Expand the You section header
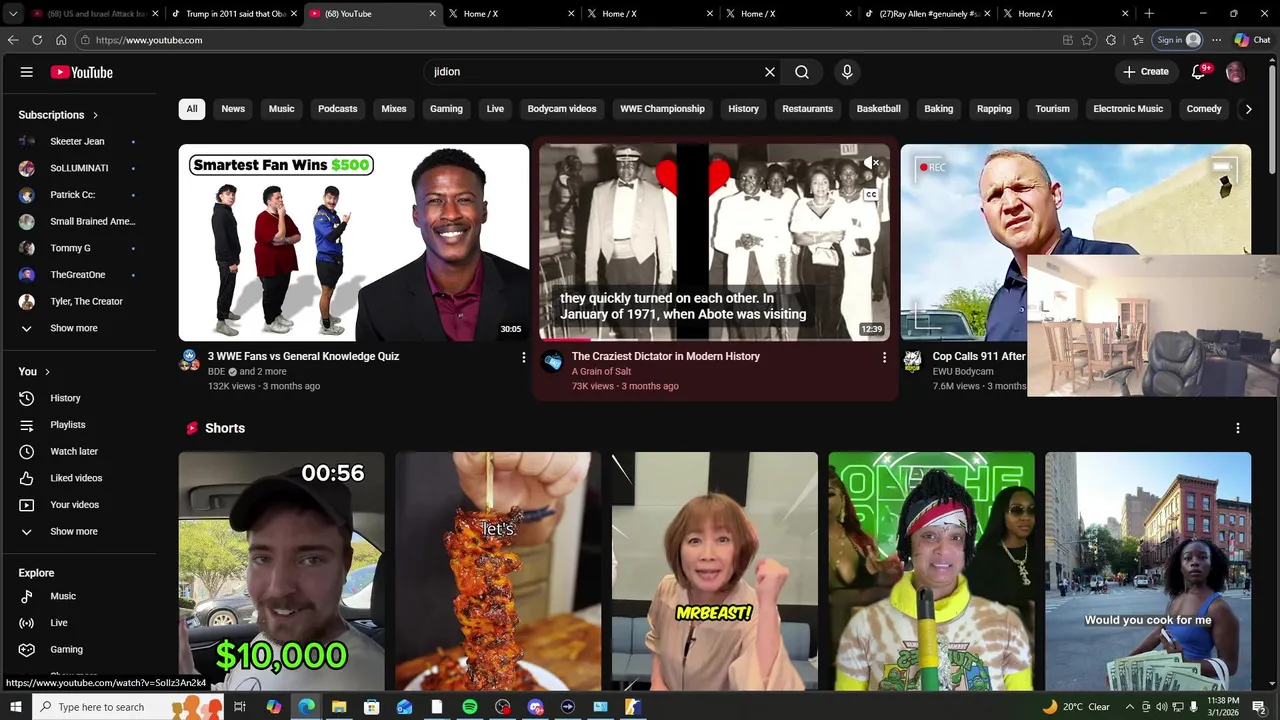Screen dimensions: 1280x720 tap(35, 371)
